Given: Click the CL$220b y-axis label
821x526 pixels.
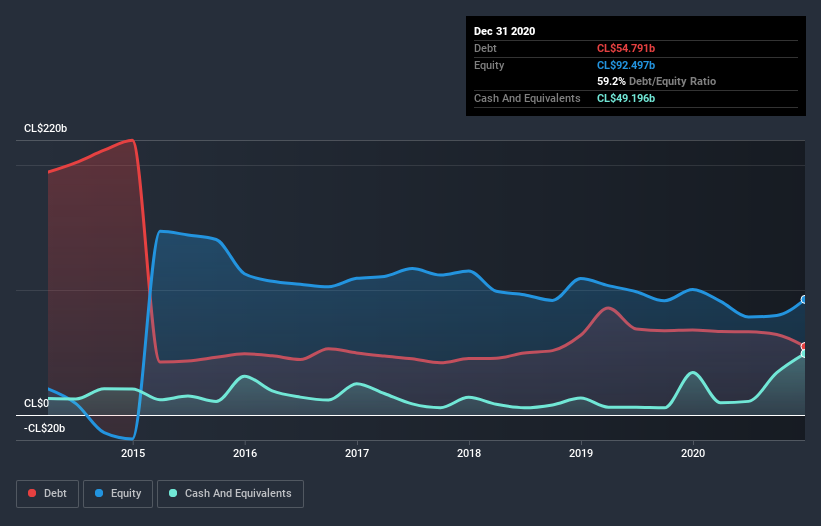Looking at the screenshot, I should pyautogui.click(x=46, y=129).
